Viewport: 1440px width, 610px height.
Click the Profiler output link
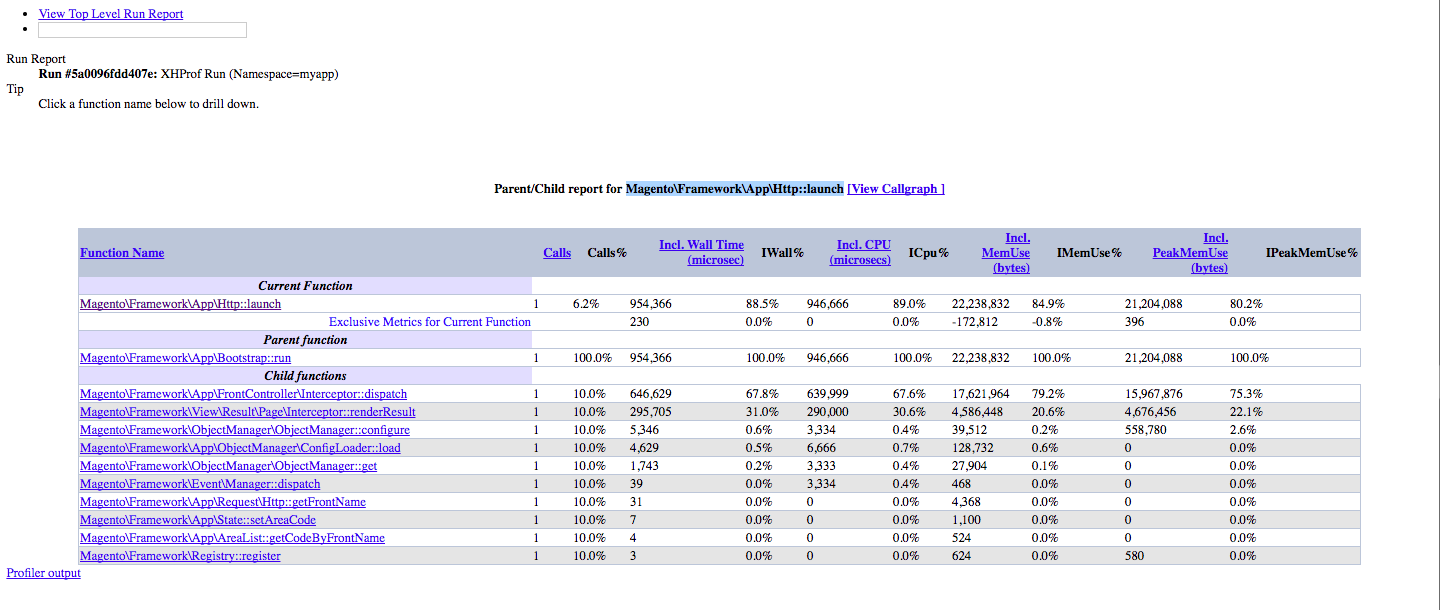tap(43, 573)
